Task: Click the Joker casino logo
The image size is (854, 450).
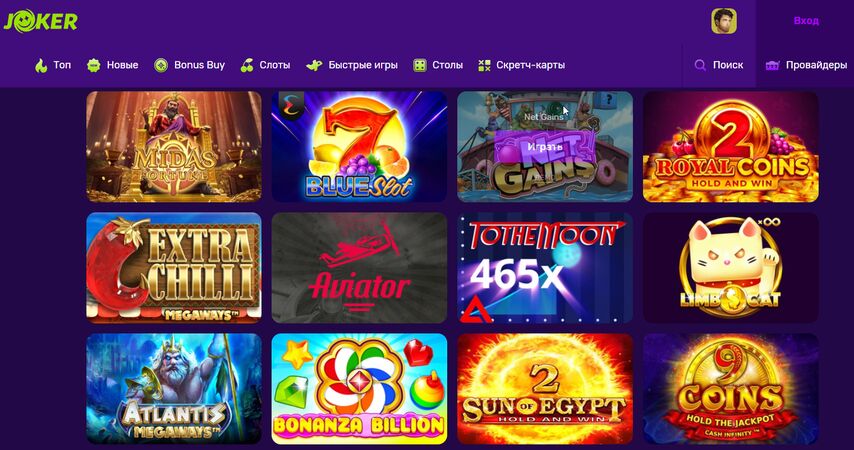Action: [x=41, y=22]
